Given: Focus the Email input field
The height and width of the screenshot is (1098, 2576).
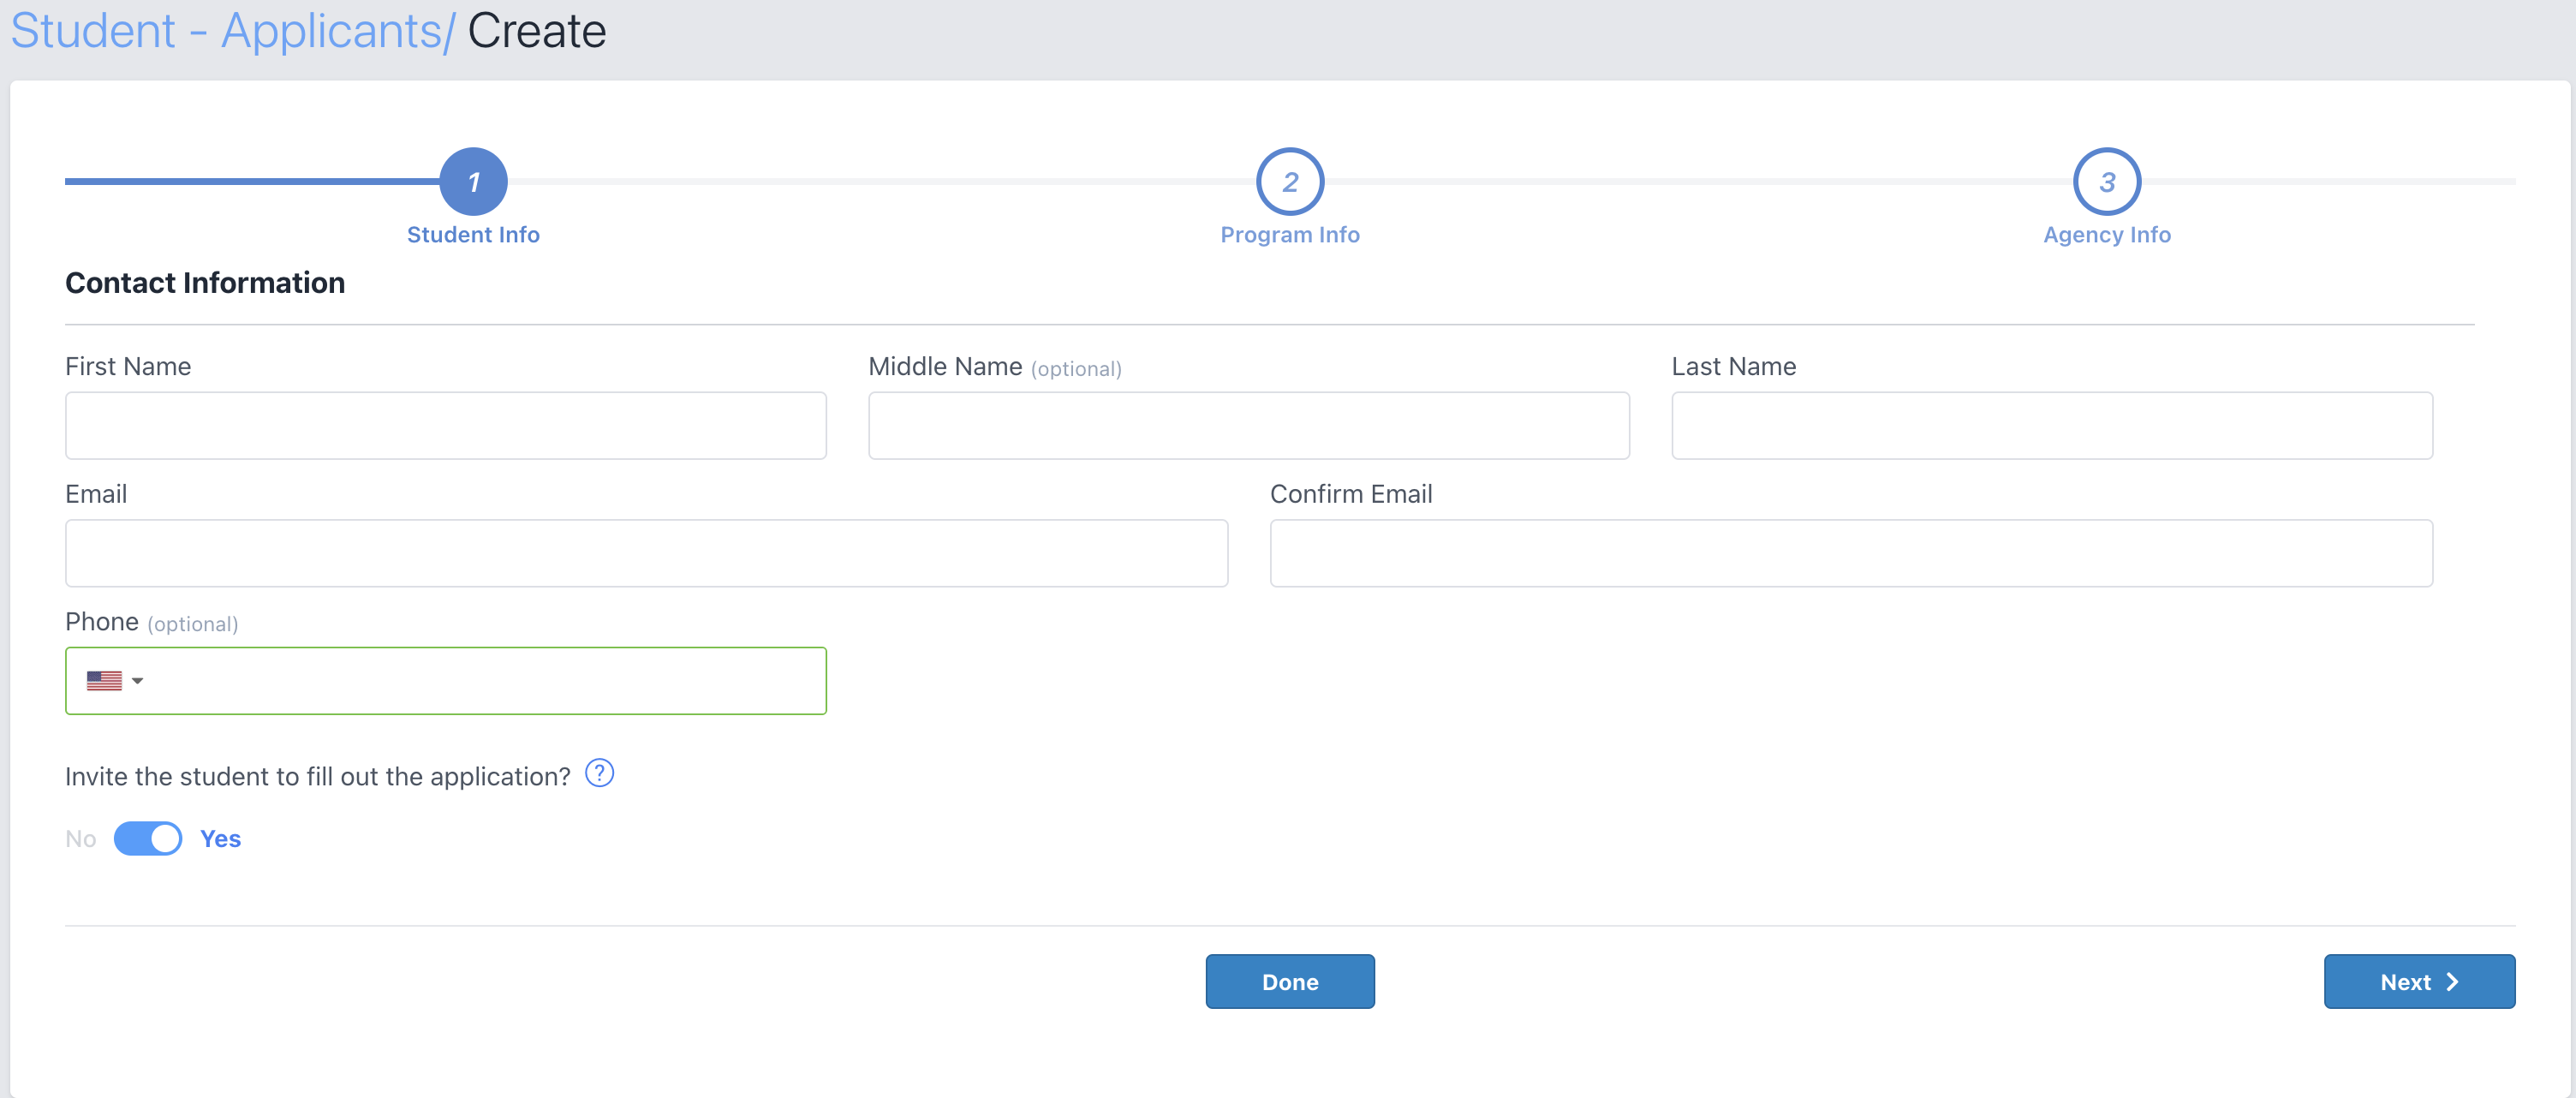Looking at the screenshot, I should point(647,553).
